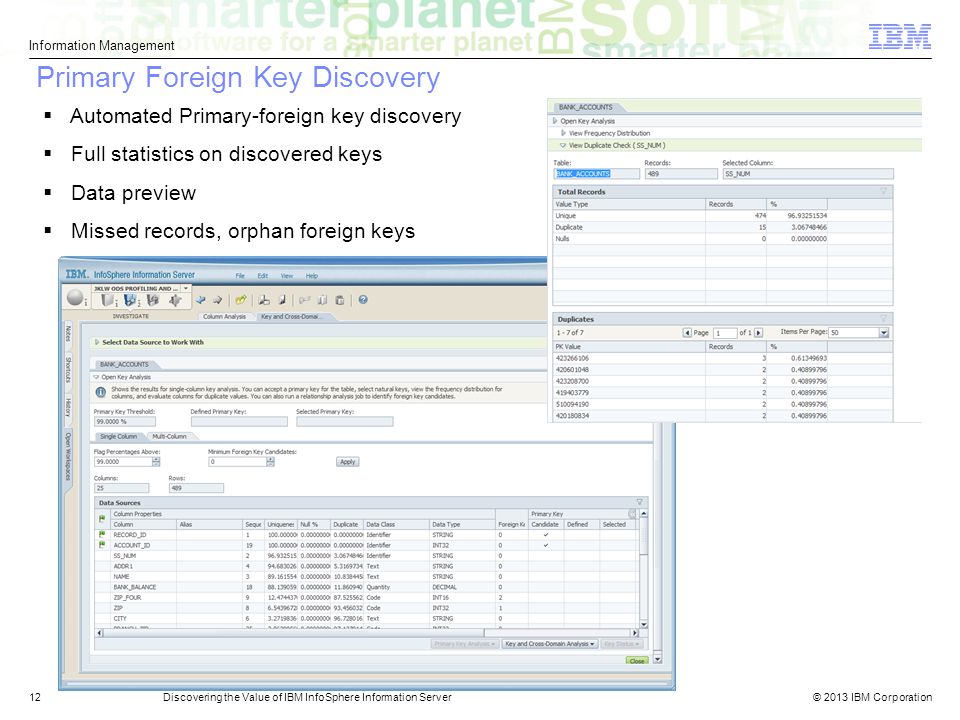Select the ZIP_FOUR row in Data Sources
The height and width of the screenshot is (720, 960).
click(366, 598)
